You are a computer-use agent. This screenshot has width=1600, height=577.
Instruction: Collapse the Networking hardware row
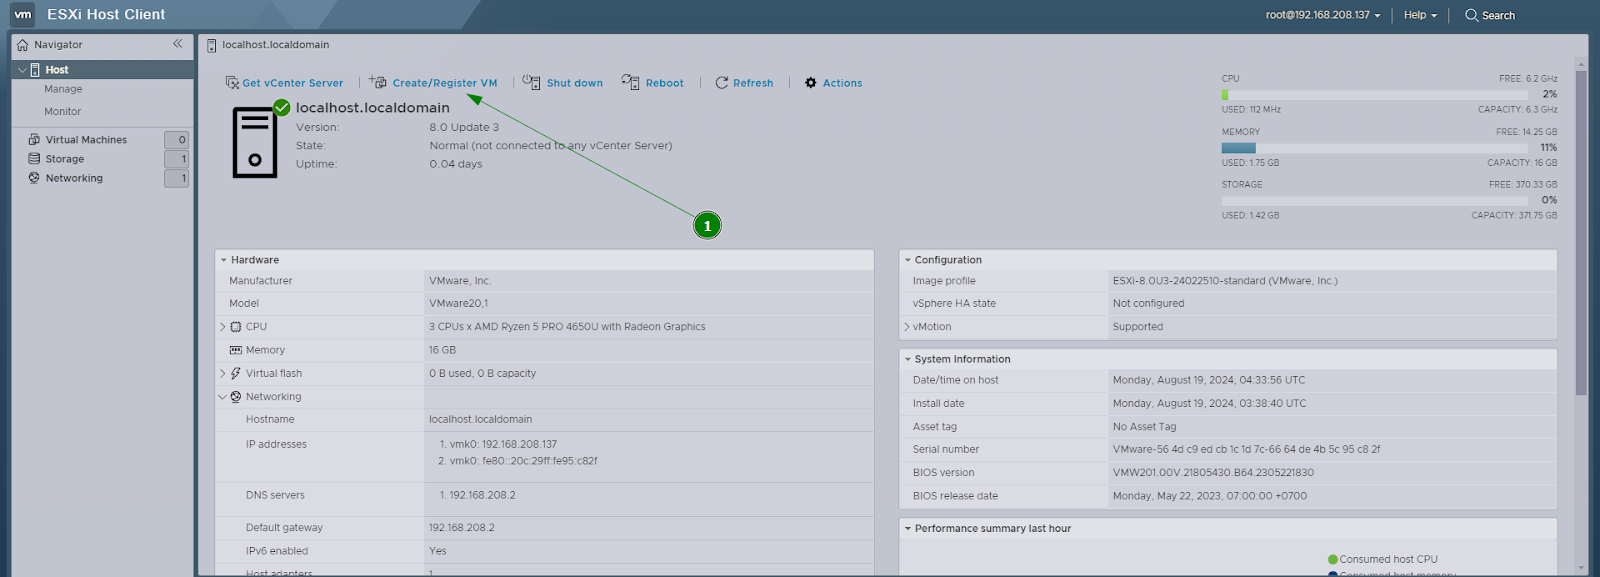(x=222, y=397)
